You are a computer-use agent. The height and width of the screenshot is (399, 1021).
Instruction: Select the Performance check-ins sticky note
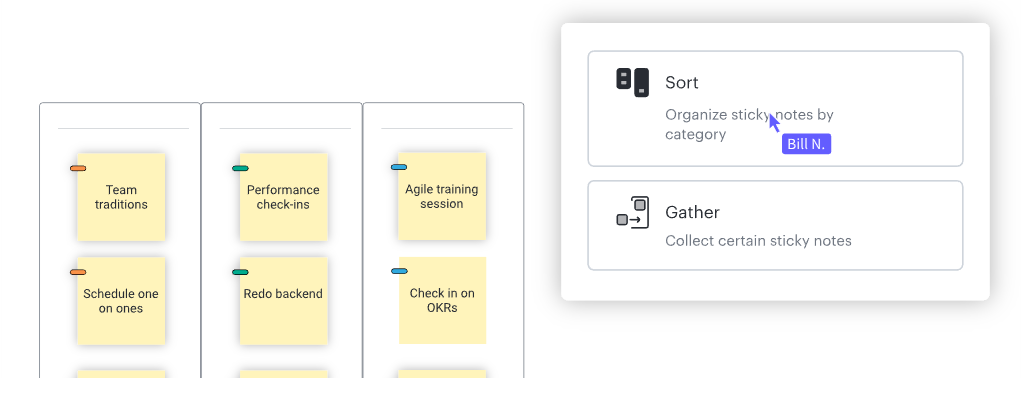pyautogui.click(x=283, y=197)
